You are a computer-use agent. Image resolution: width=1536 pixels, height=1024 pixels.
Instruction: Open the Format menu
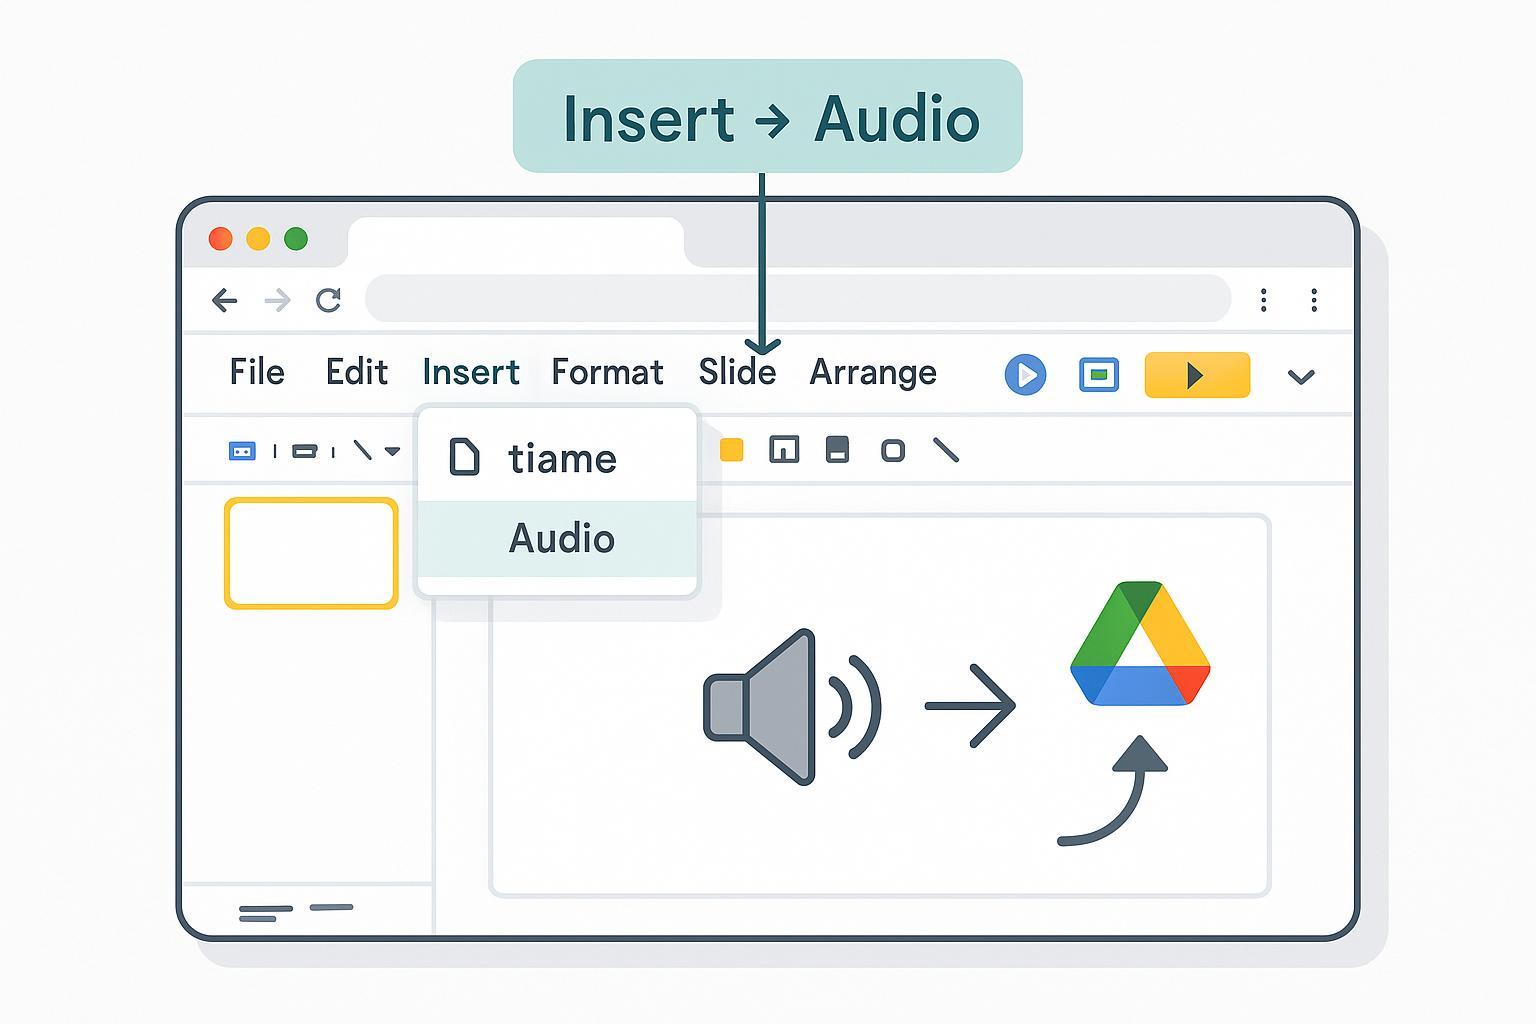(607, 373)
